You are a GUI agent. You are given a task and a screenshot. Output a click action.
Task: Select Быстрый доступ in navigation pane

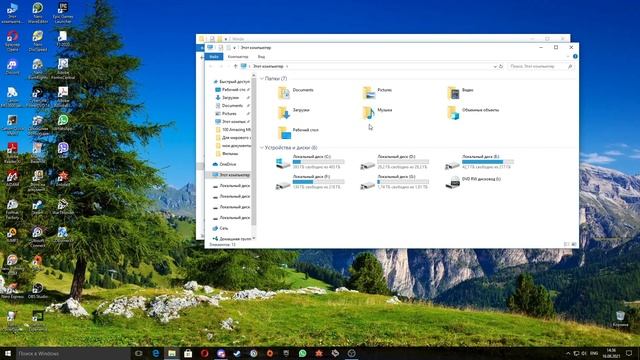231,82
